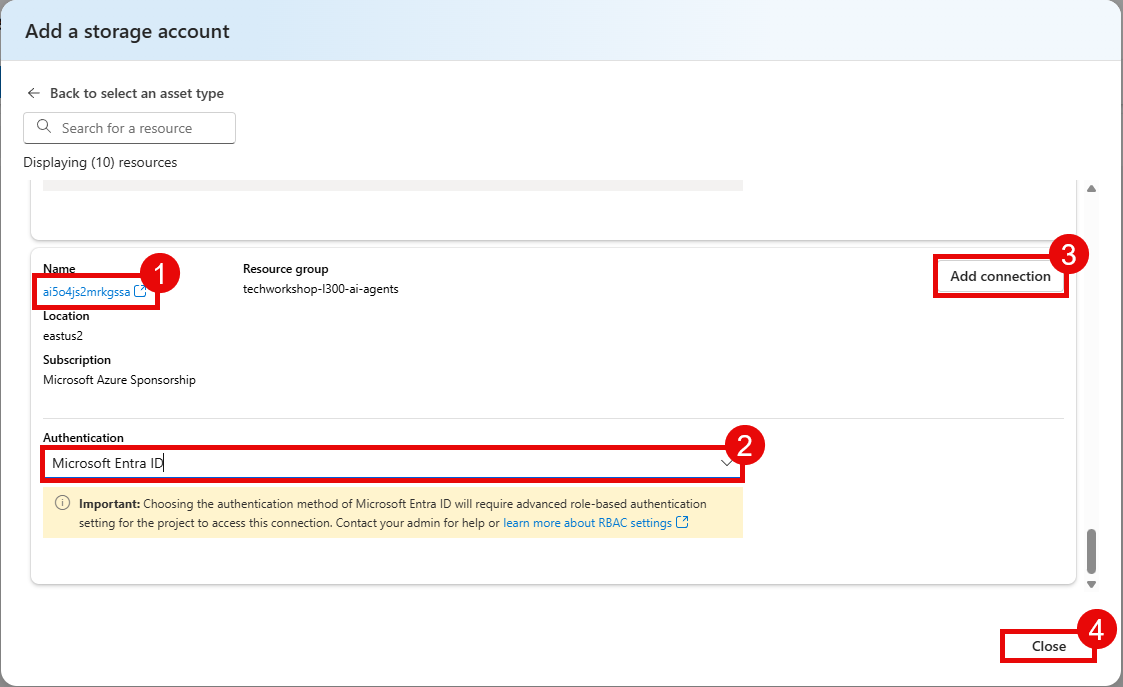Click the chevron on the Authentication dropdown
This screenshot has width=1123, height=687.
click(727, 462)
